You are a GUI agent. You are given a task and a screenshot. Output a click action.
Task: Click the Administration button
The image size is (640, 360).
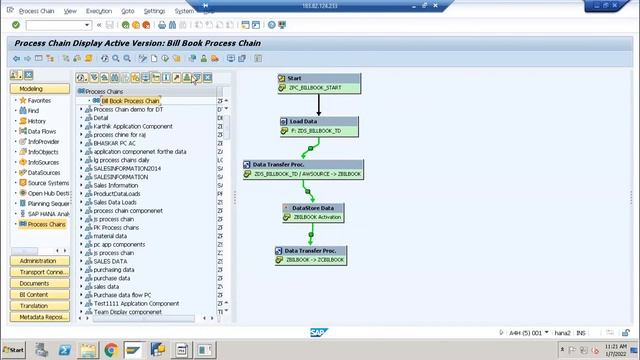pos(40,261)
